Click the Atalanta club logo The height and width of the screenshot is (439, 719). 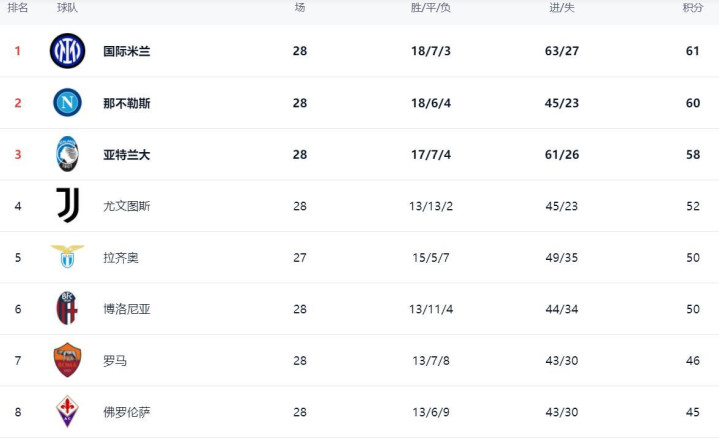coord(67,154)
